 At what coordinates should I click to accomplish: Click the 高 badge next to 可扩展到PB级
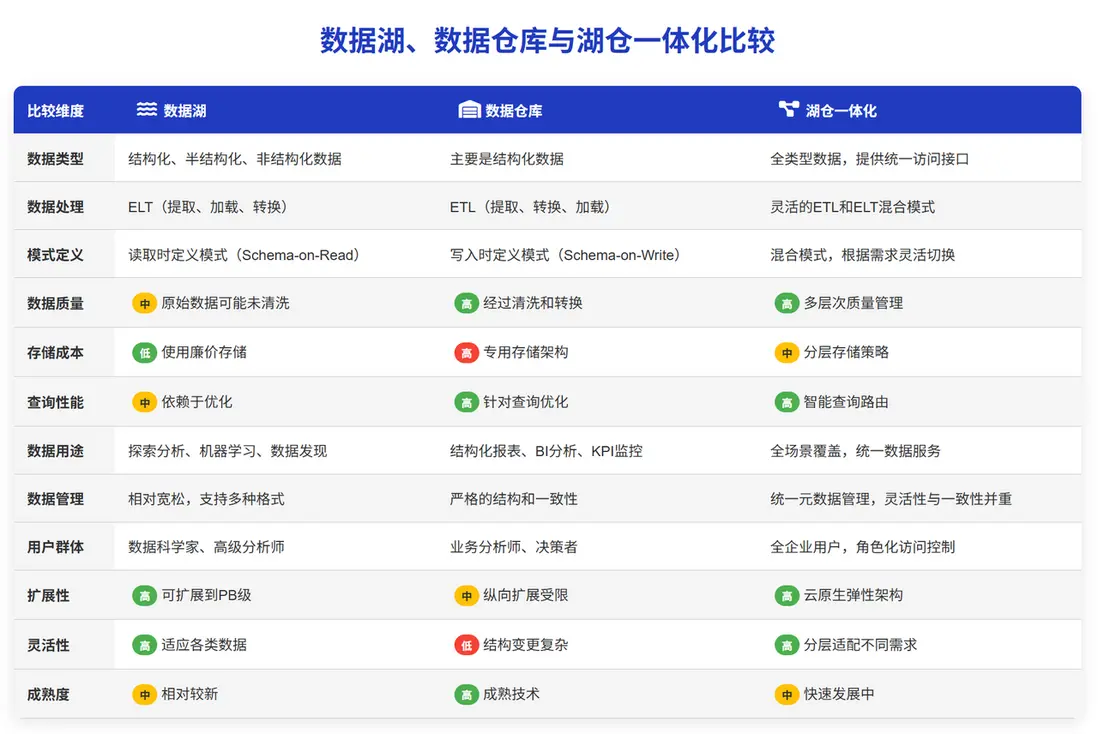tap(144, 596)
